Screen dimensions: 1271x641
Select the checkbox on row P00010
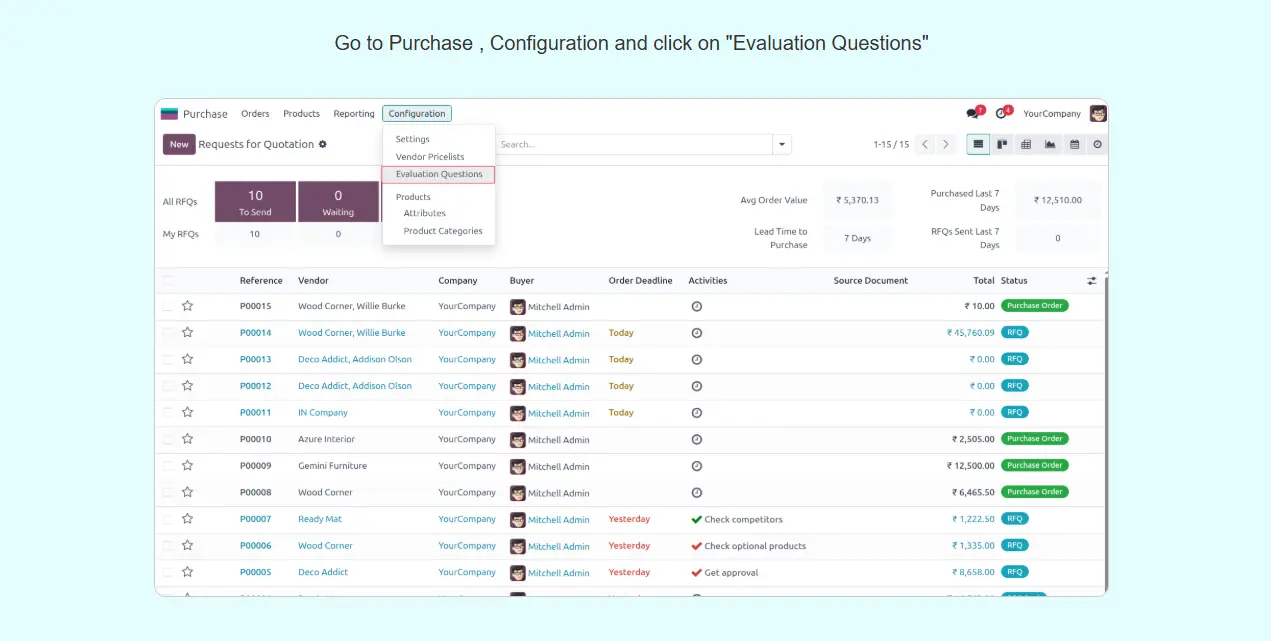pos(168,439)
